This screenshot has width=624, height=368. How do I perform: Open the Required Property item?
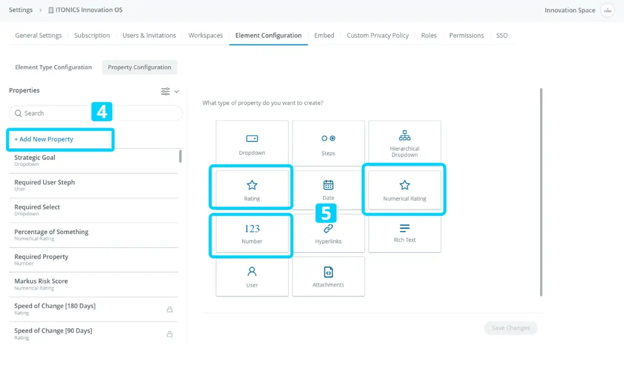click(94, 260)
